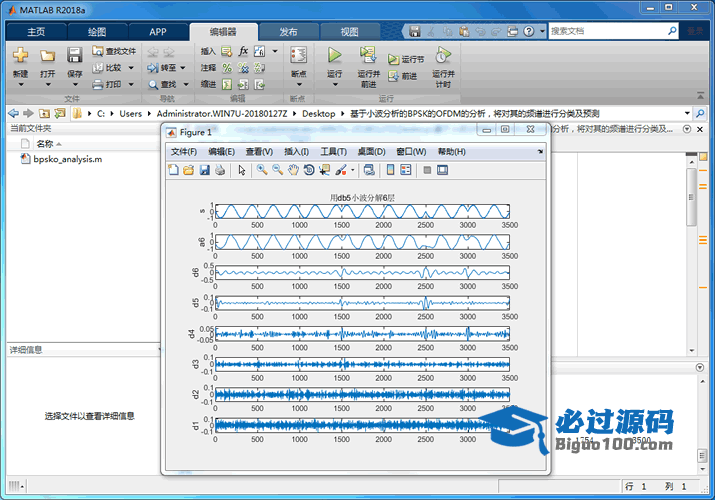Viewport: 715px width, 500px height.
Task: Click Run and Time (运行并计时) icon
Action: point(443,55)
